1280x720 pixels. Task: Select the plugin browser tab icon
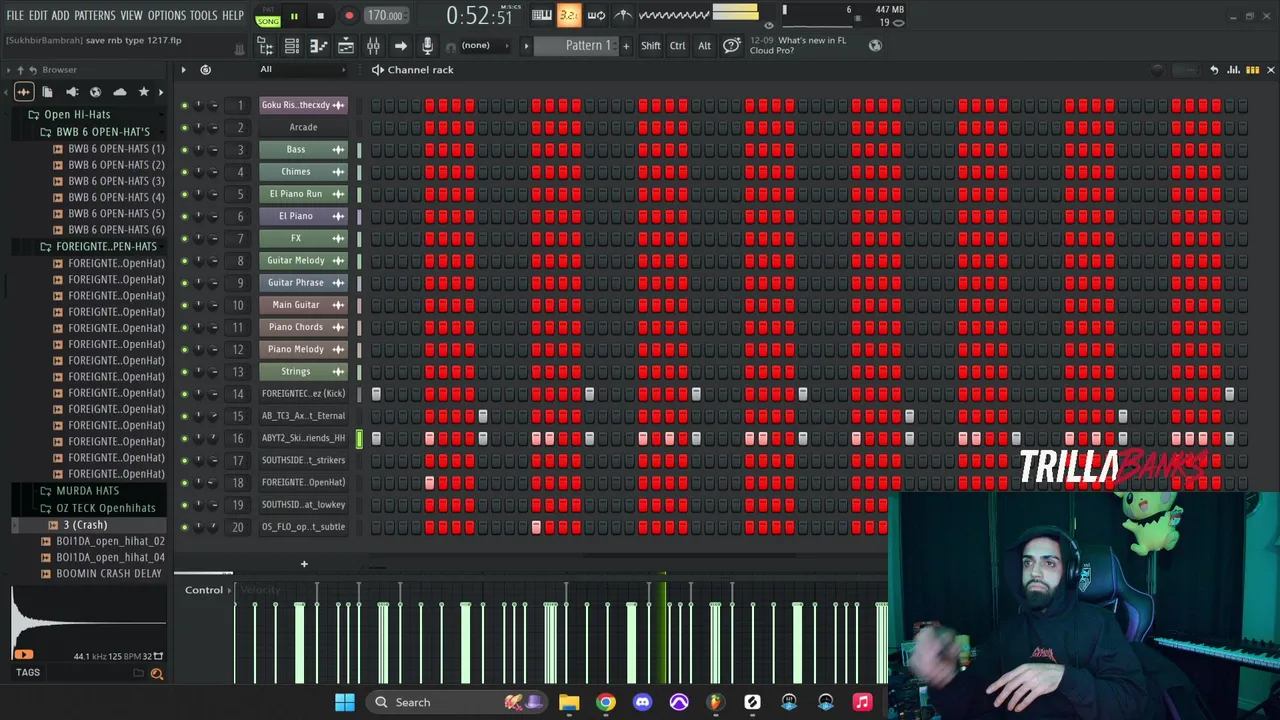pyautogui.click(x=71, y=92)
